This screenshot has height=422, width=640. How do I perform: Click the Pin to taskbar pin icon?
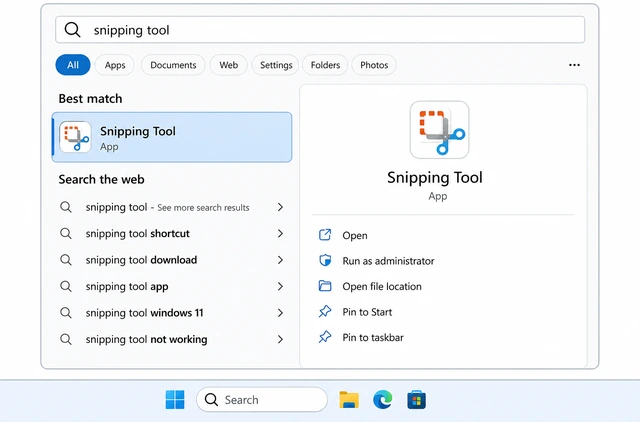[325, 337]
